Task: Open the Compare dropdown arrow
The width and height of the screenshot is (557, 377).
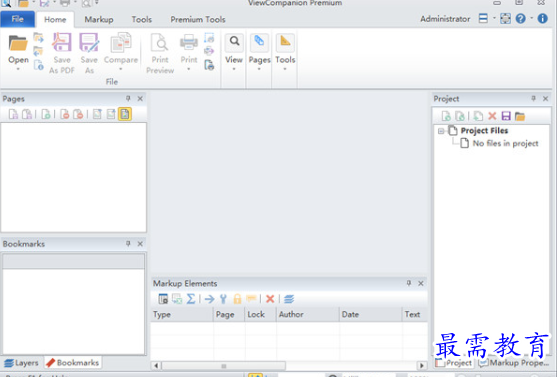Action: [121, 69]
